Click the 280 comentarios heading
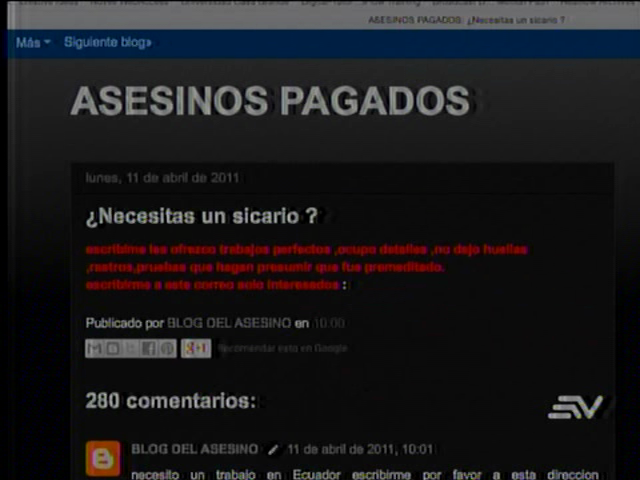Viewport: 640px width, 480px height. pos(170,401)
